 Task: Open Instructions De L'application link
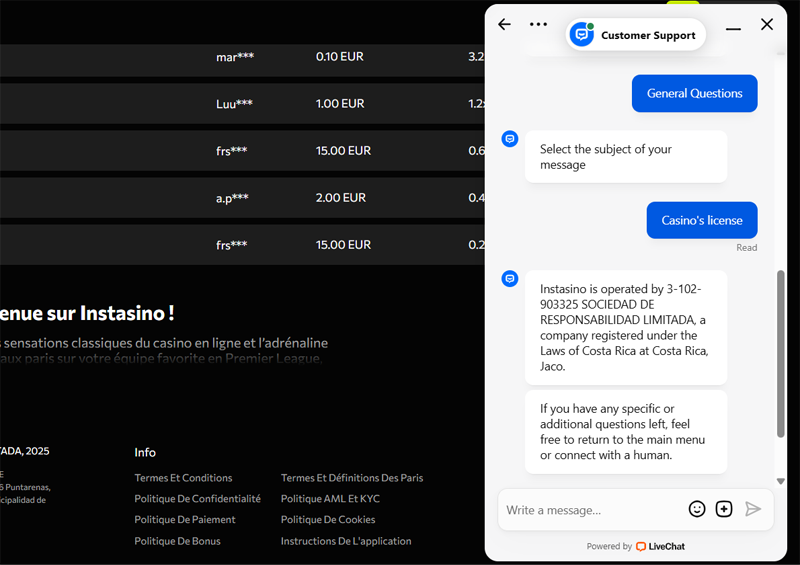click(346, 541)
